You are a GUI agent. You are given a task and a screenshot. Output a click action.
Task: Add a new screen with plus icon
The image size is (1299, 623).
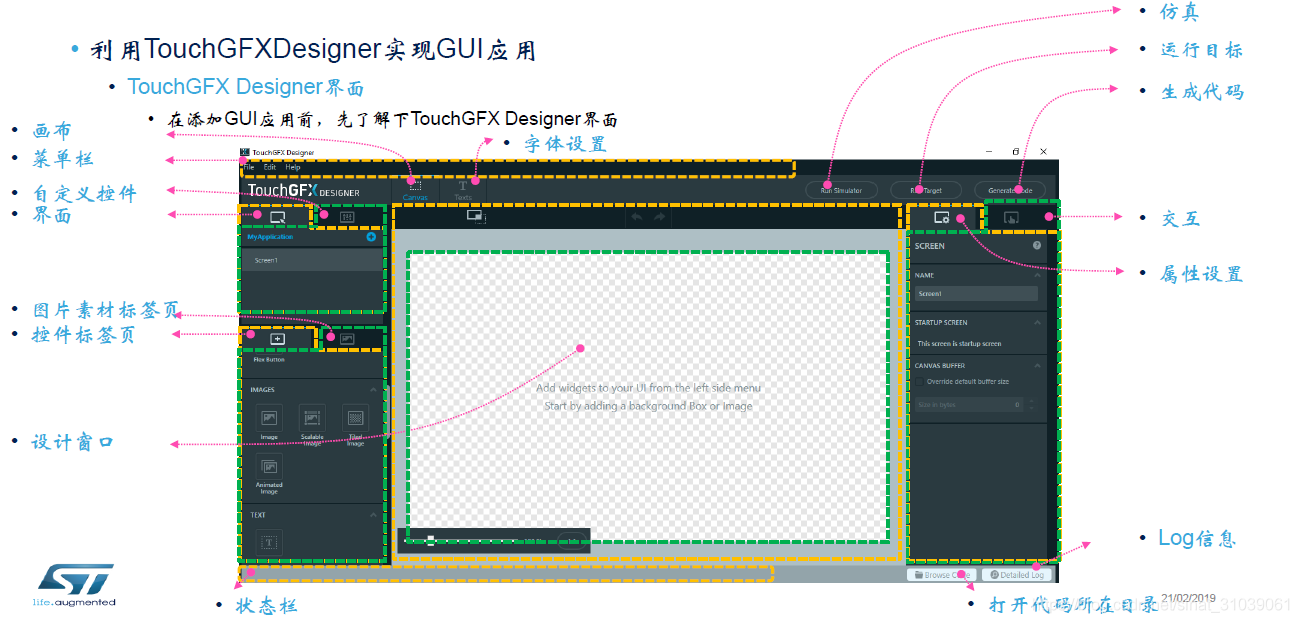point(371,237)
